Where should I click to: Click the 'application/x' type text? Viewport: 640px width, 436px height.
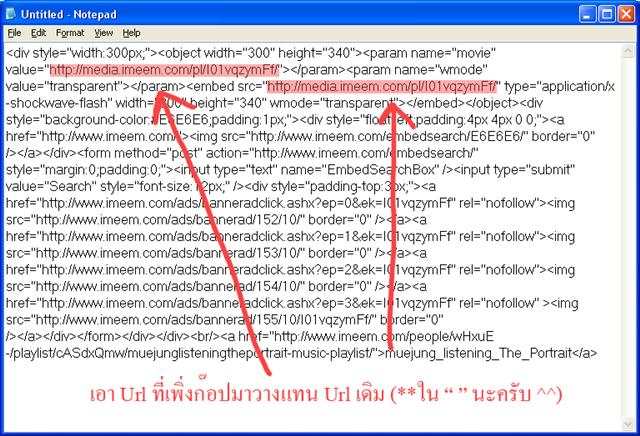tap(578, 87)
